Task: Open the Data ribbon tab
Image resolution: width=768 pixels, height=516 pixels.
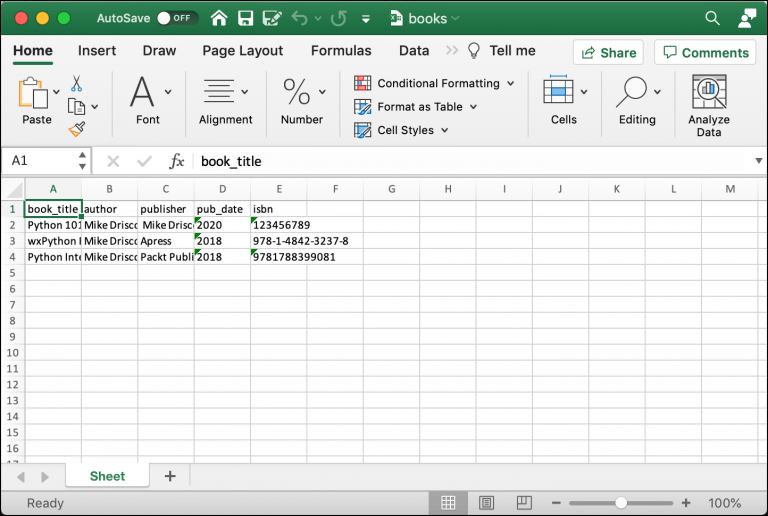Action: pyautogui.click(x=414, y=50)
